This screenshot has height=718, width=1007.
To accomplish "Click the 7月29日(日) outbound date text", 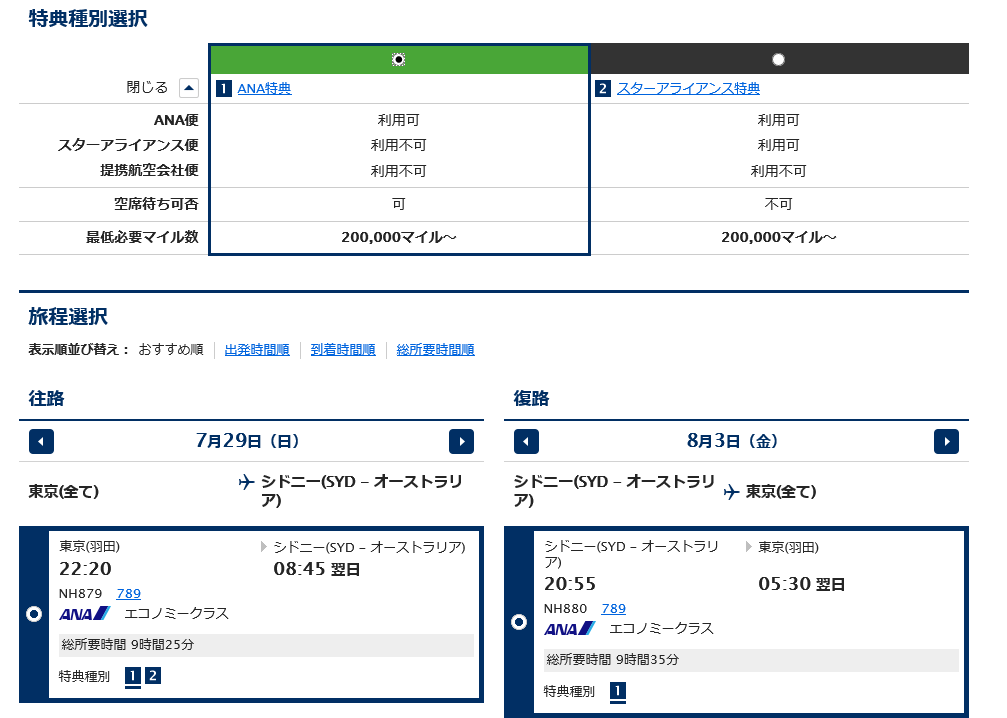I will click(247, 441).
